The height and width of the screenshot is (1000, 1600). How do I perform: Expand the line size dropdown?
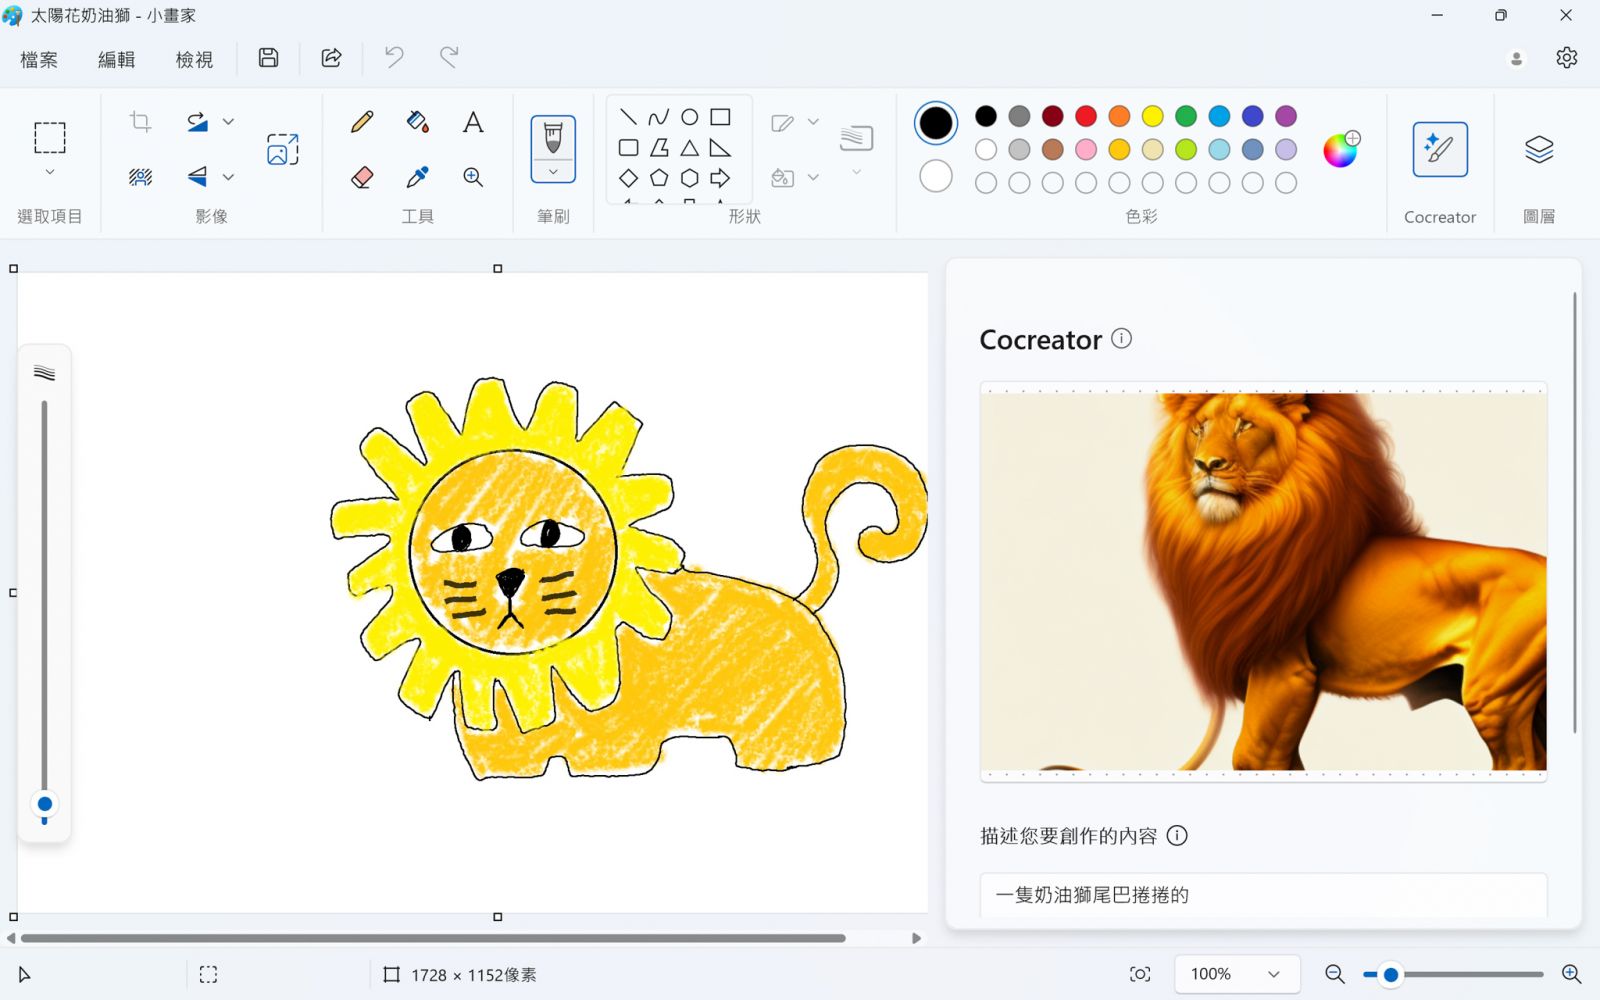point(856,172)
